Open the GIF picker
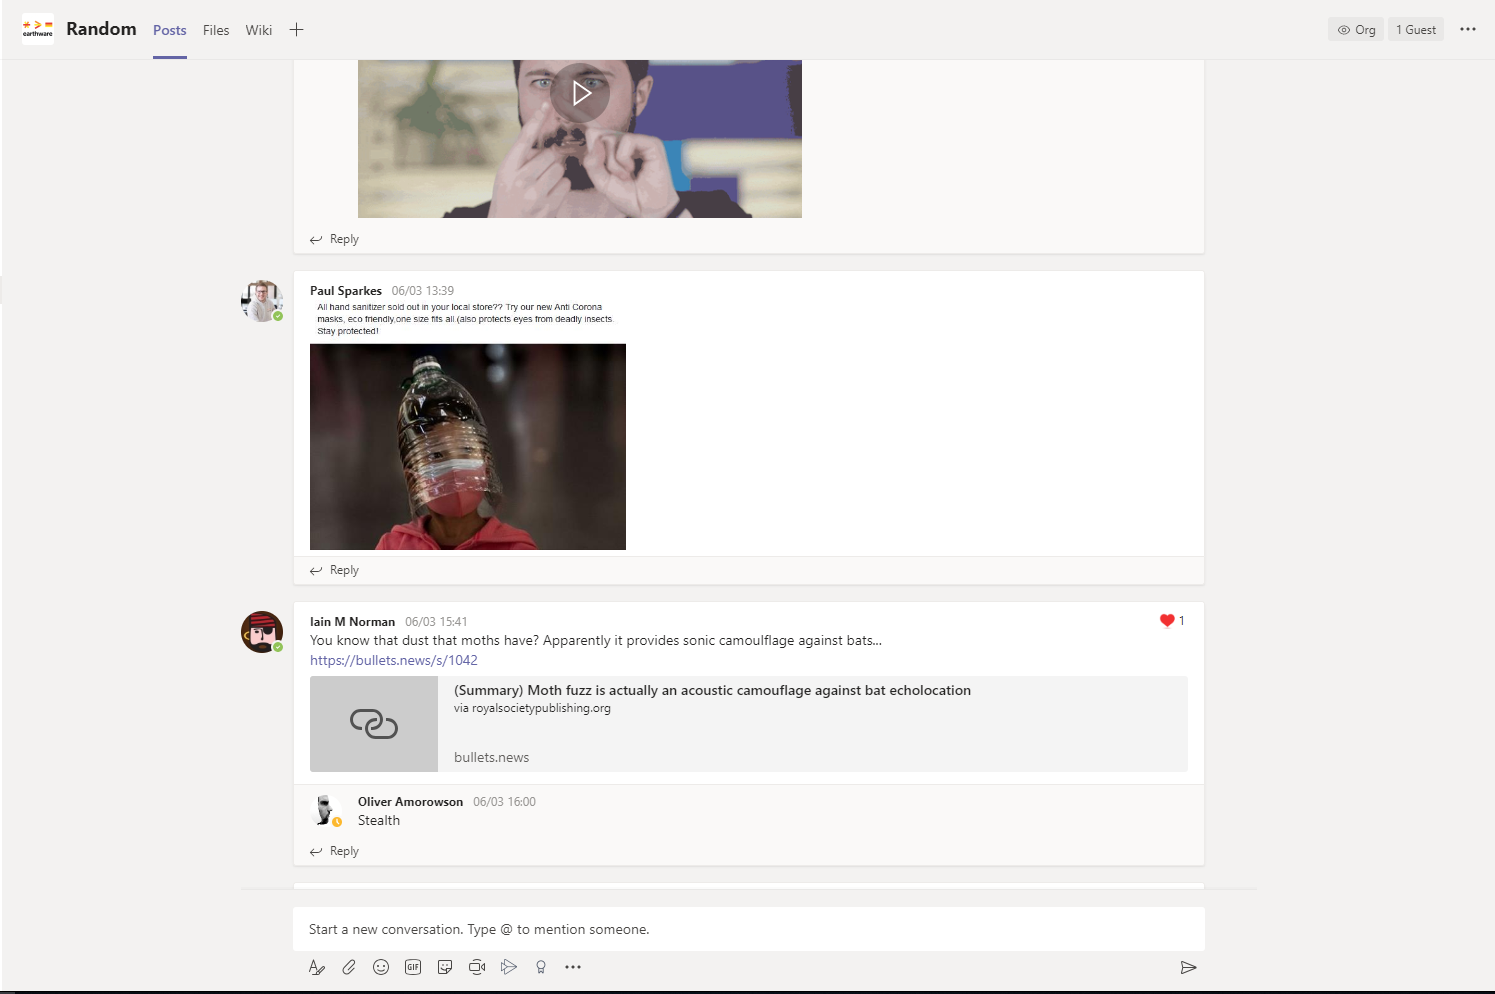The height and width of the screenshot is (994, 1495). [x=413, y=967]
